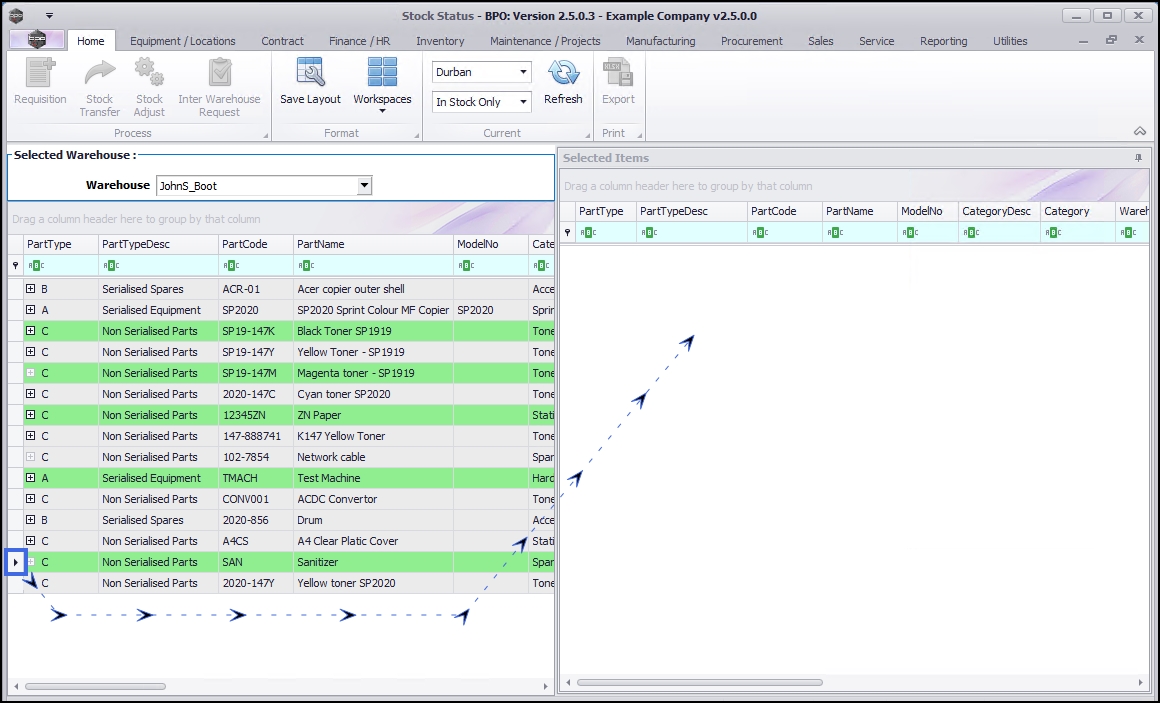Click the stock grid horizontal scrollbar
Screen dimensions: 1160x703
coord(95,686)
